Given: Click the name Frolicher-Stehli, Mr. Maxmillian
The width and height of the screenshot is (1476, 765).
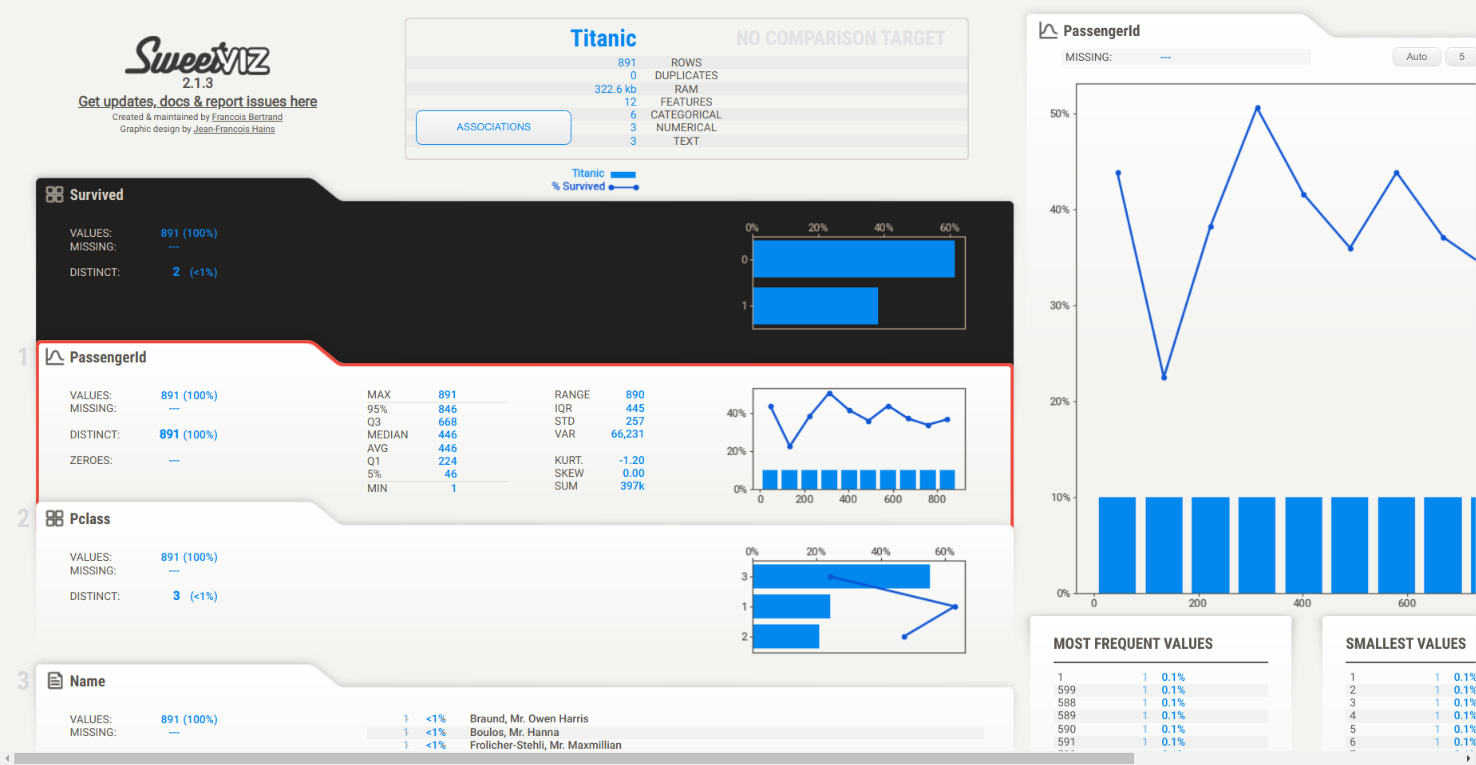Looking at the screenshot, I should point(546,745).
